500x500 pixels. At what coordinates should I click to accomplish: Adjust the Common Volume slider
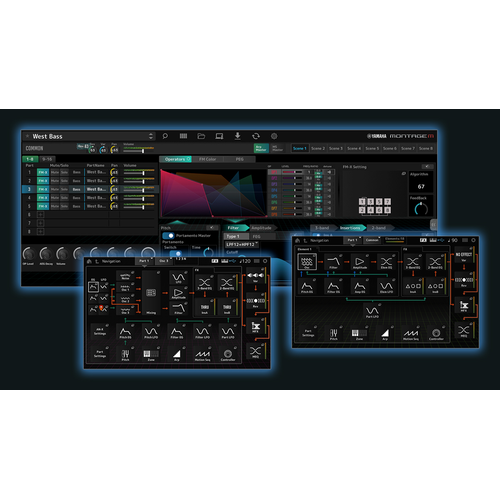139,150
